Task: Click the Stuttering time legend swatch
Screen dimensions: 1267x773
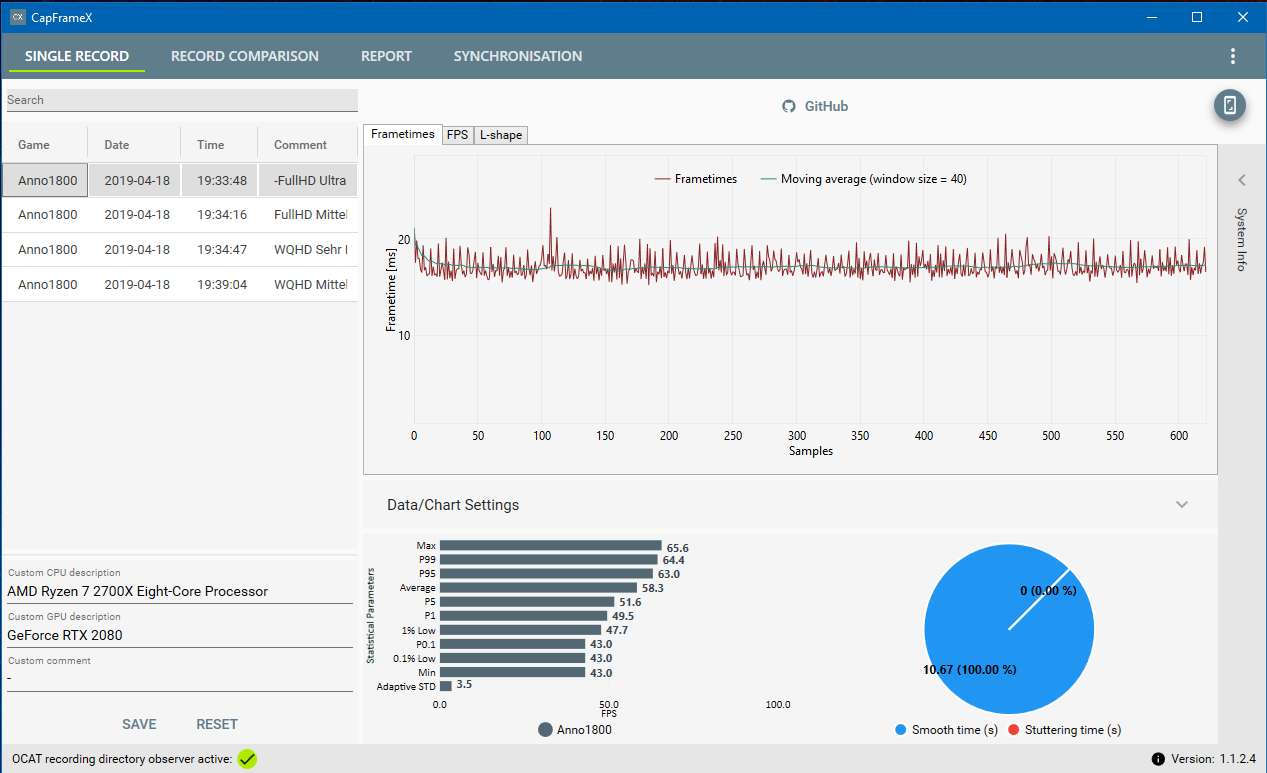Action: click(x=1013, y=730)
